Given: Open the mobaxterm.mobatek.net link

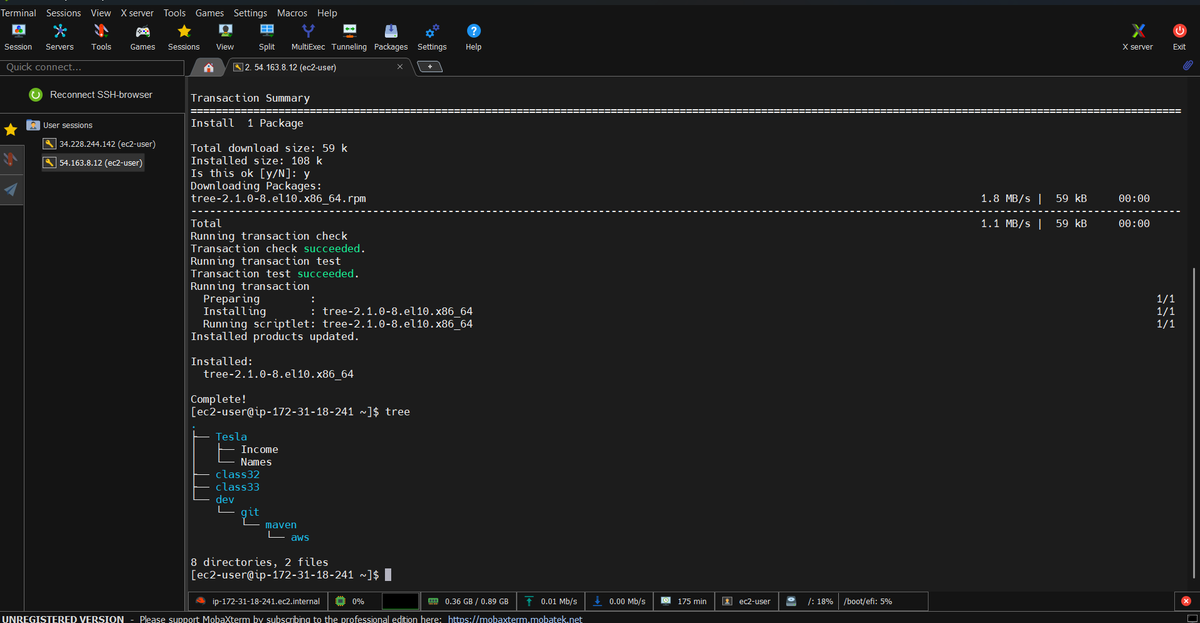Looking at the screenshot, I should pyautogui.click(x=515, y=619).
